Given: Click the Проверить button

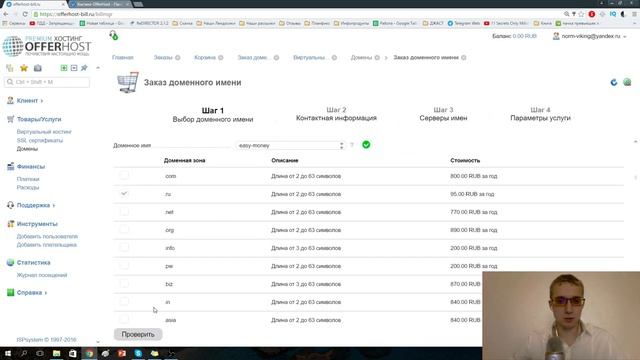Looking at the screenshot, I should coord(138,334).
